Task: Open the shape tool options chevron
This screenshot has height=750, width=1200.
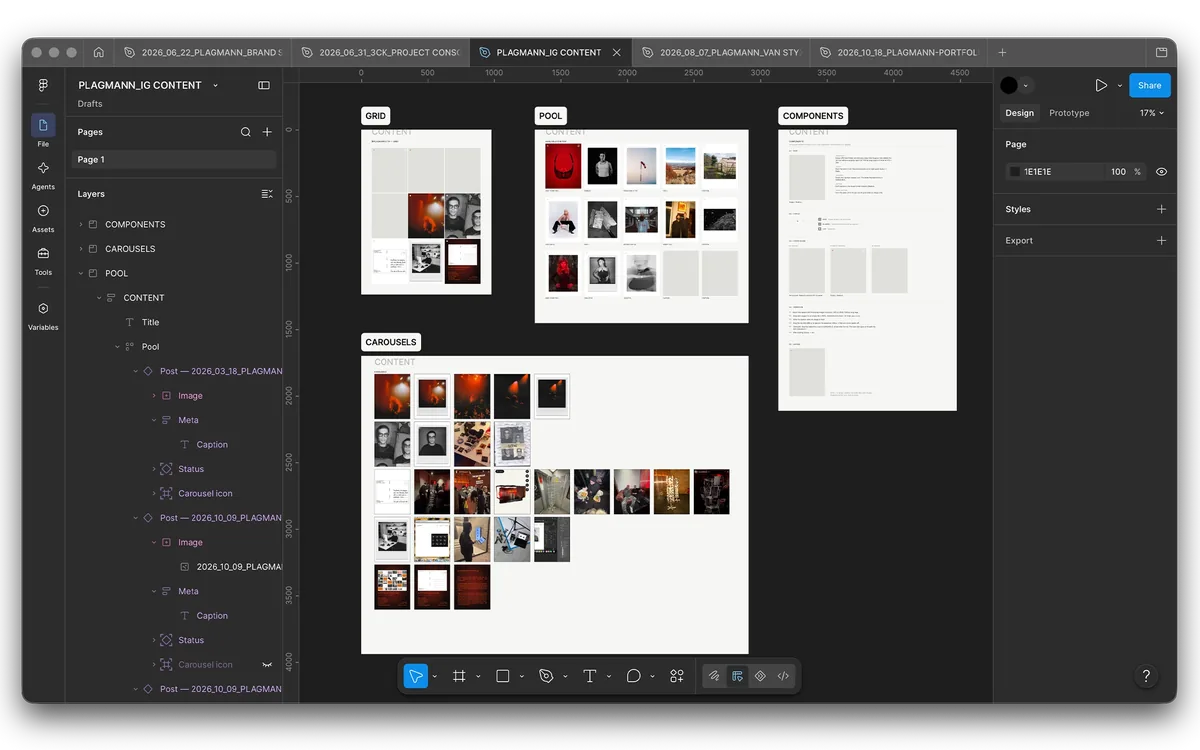Action: (x=521, y=677)
